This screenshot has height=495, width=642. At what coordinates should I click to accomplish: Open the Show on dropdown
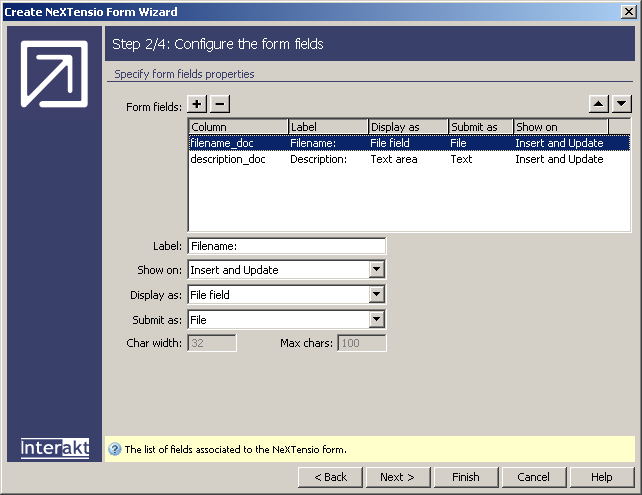[376, 270]
